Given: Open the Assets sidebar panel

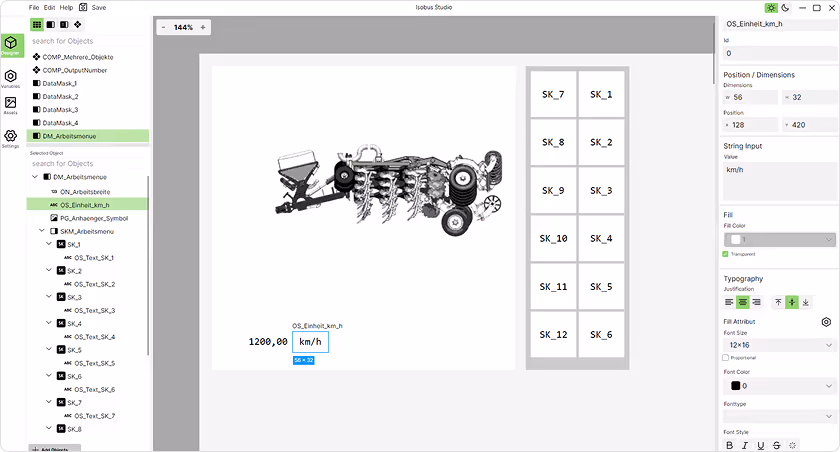Looking at the screenshot, I should point(10,105).
